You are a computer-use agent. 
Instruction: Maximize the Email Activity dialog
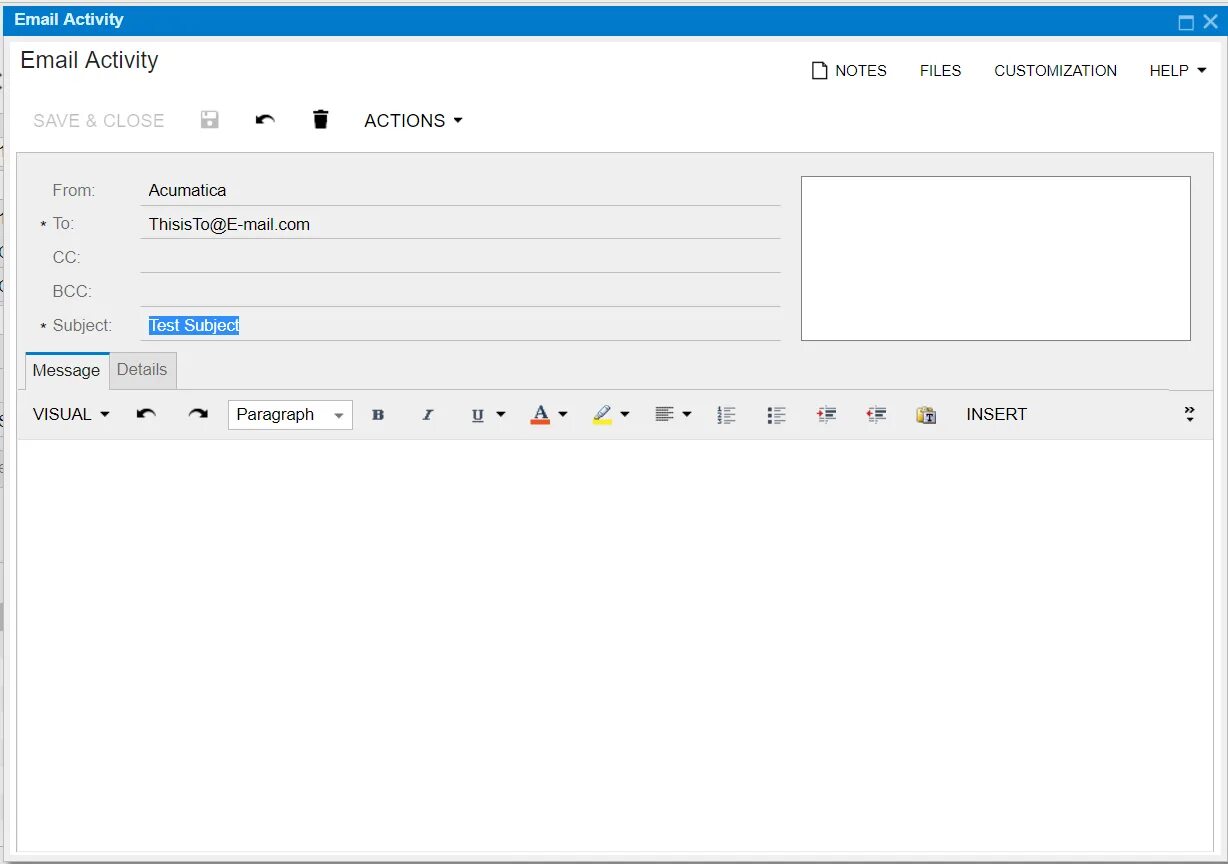(1186, 22)
